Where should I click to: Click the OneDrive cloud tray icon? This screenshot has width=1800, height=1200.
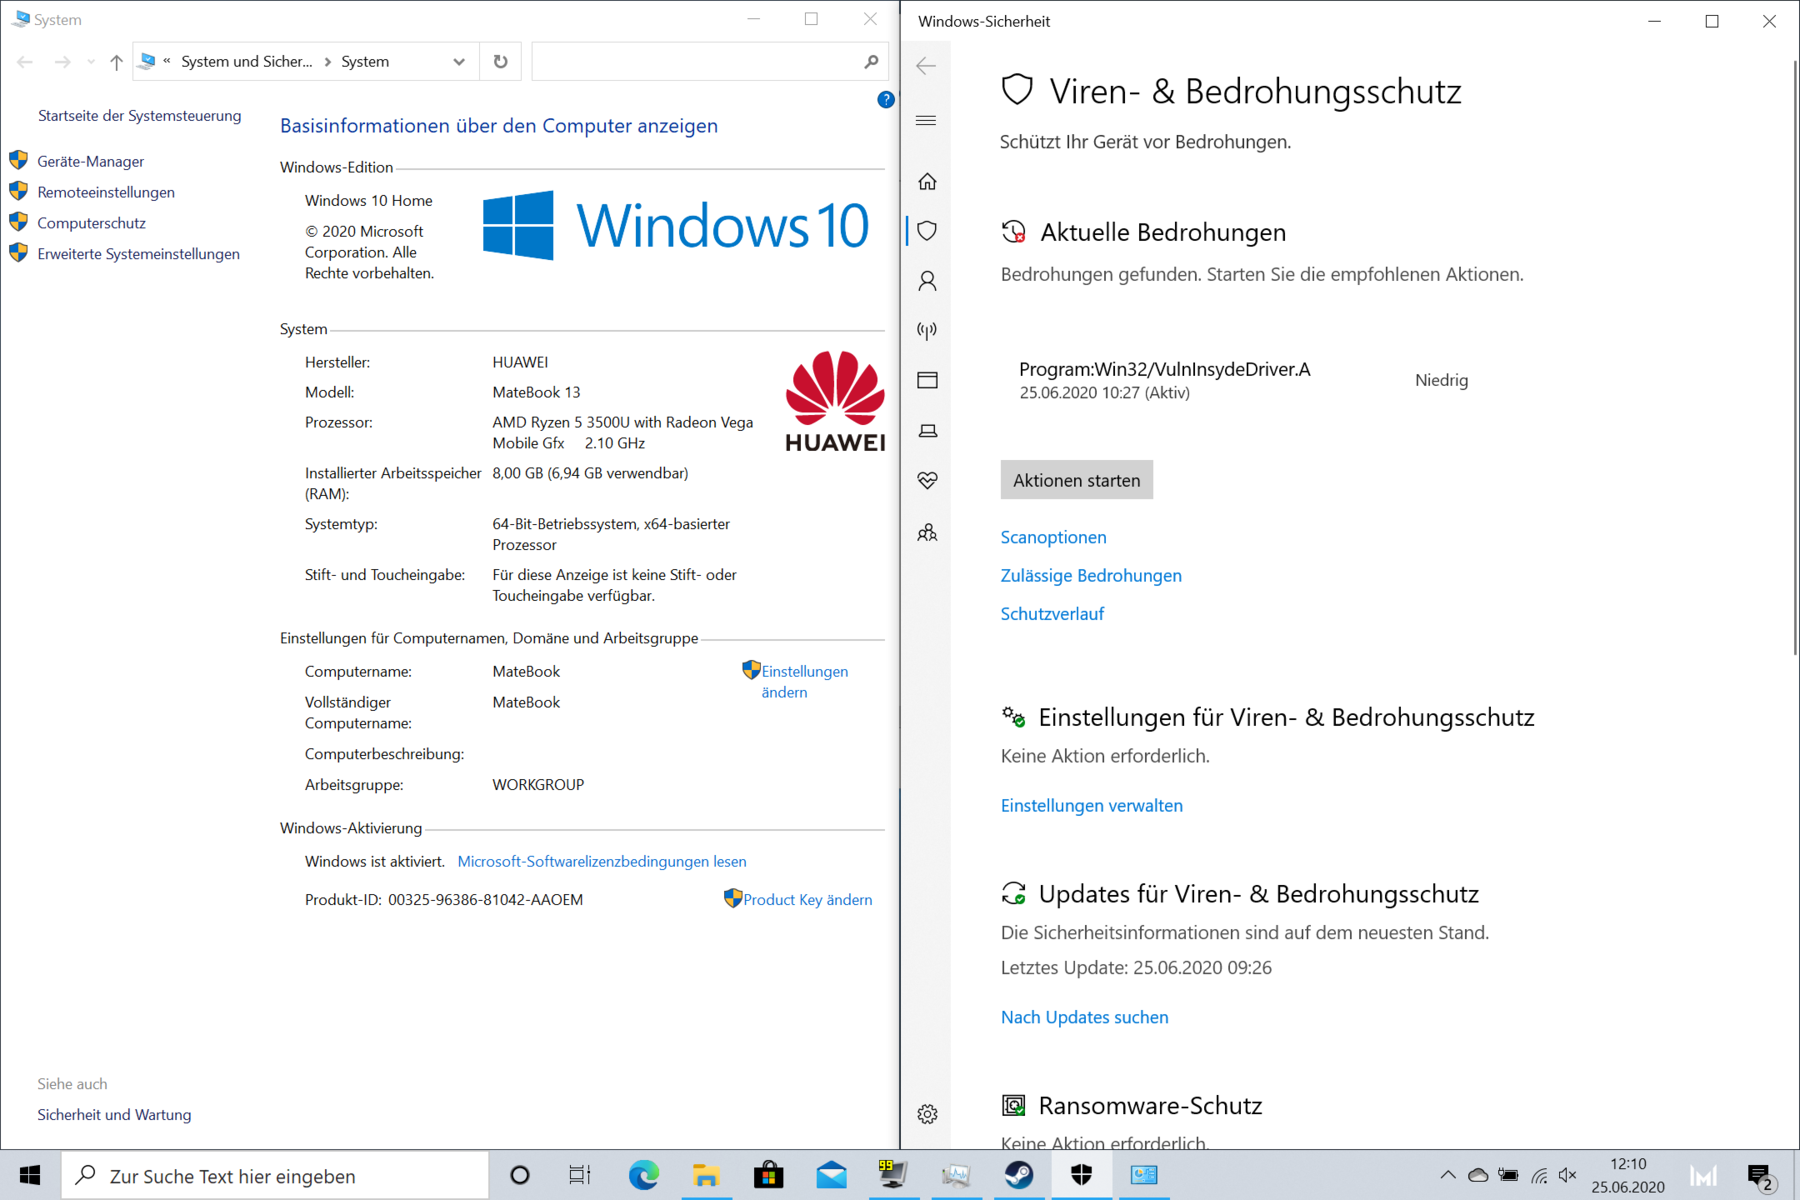[x=1478, y=1175]
